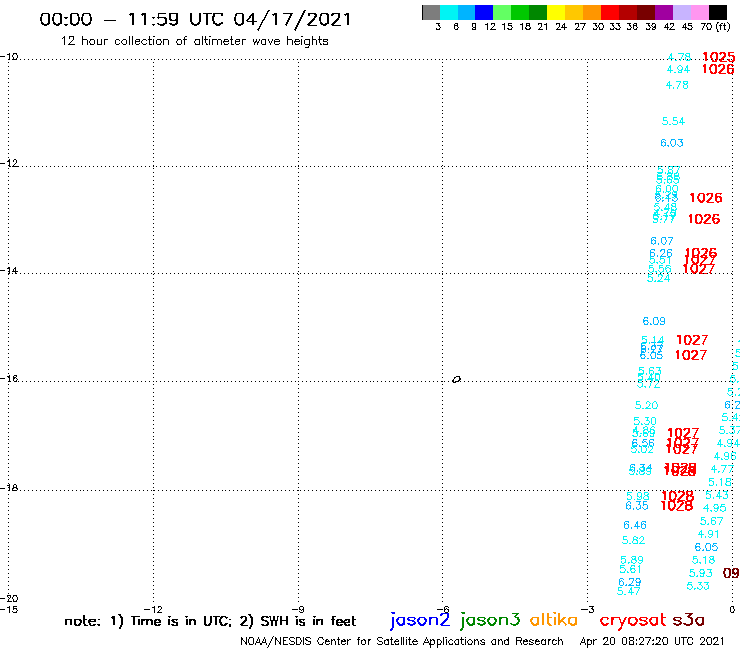This screenshot has height=650, width=740.
Task: Click the 4.95 wave height value
Action: point(714,508)
